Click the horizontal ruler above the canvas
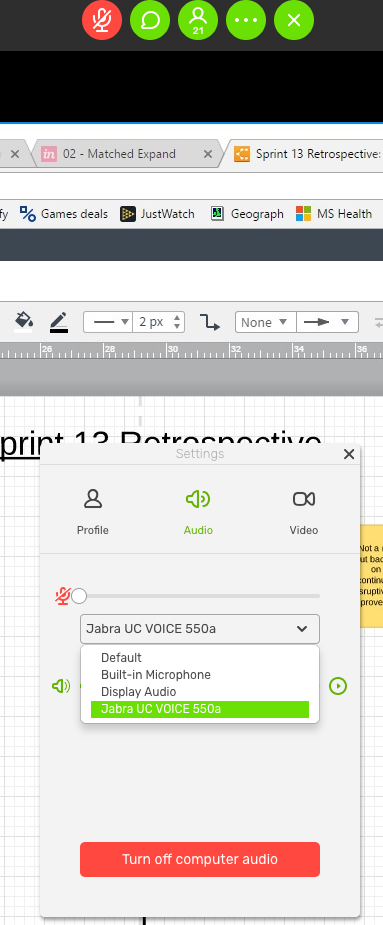Screen dimensions: 383x925 coord(191,350)
